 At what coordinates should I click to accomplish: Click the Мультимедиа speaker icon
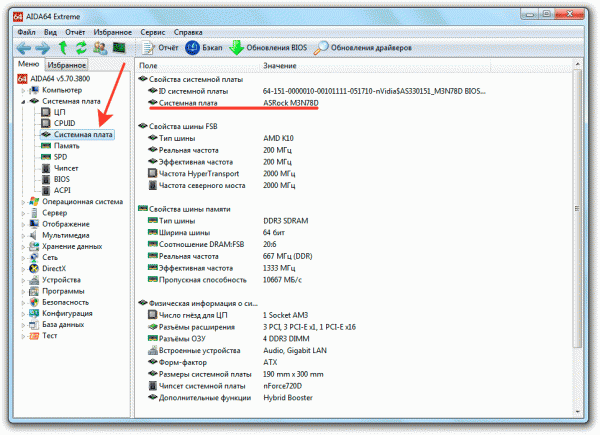[x=34, y=235]
